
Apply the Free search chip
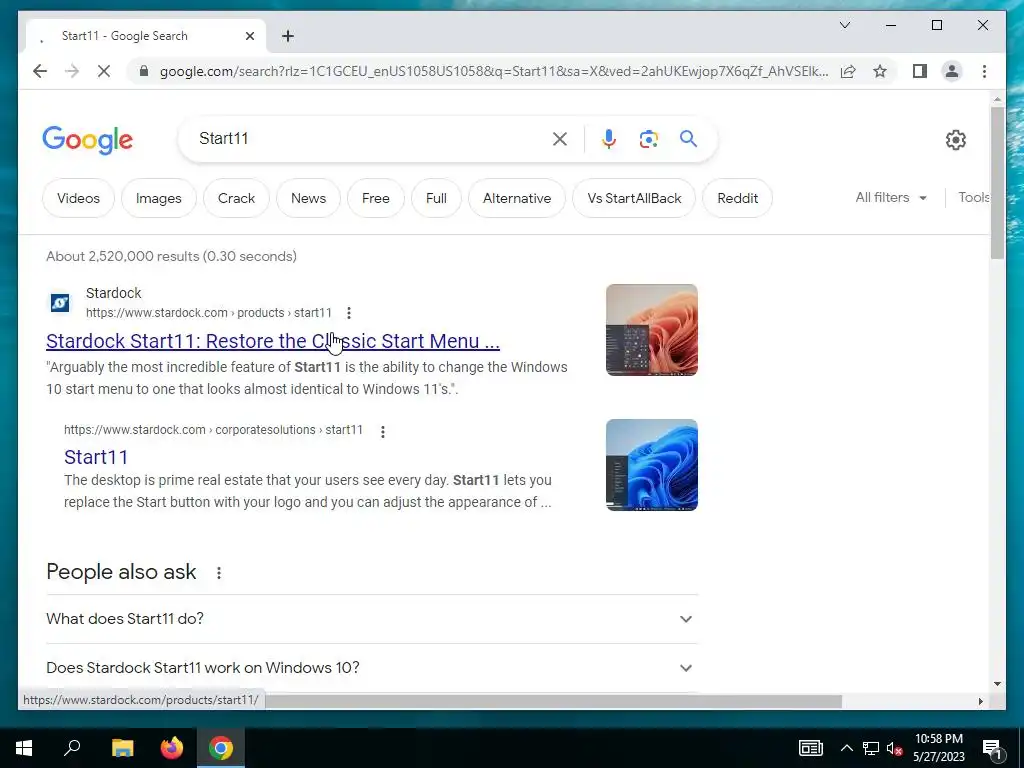(376, 198)
